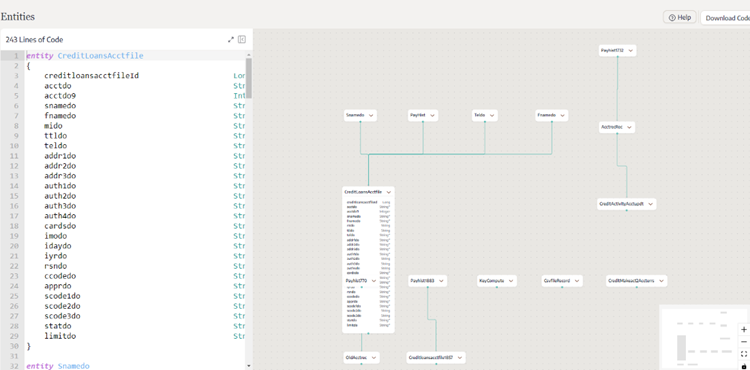The image size is (750, 370).
Task: Expand the KeyCompute node chevron
Action: click(511, 281)
